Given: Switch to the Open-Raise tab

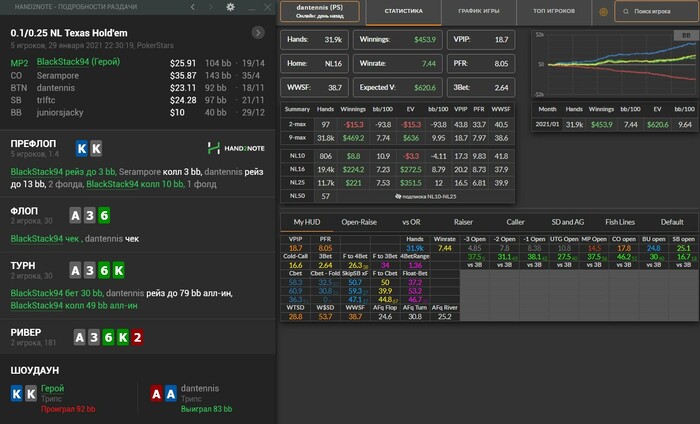Looking at the screenshot, I should [359, 222].
